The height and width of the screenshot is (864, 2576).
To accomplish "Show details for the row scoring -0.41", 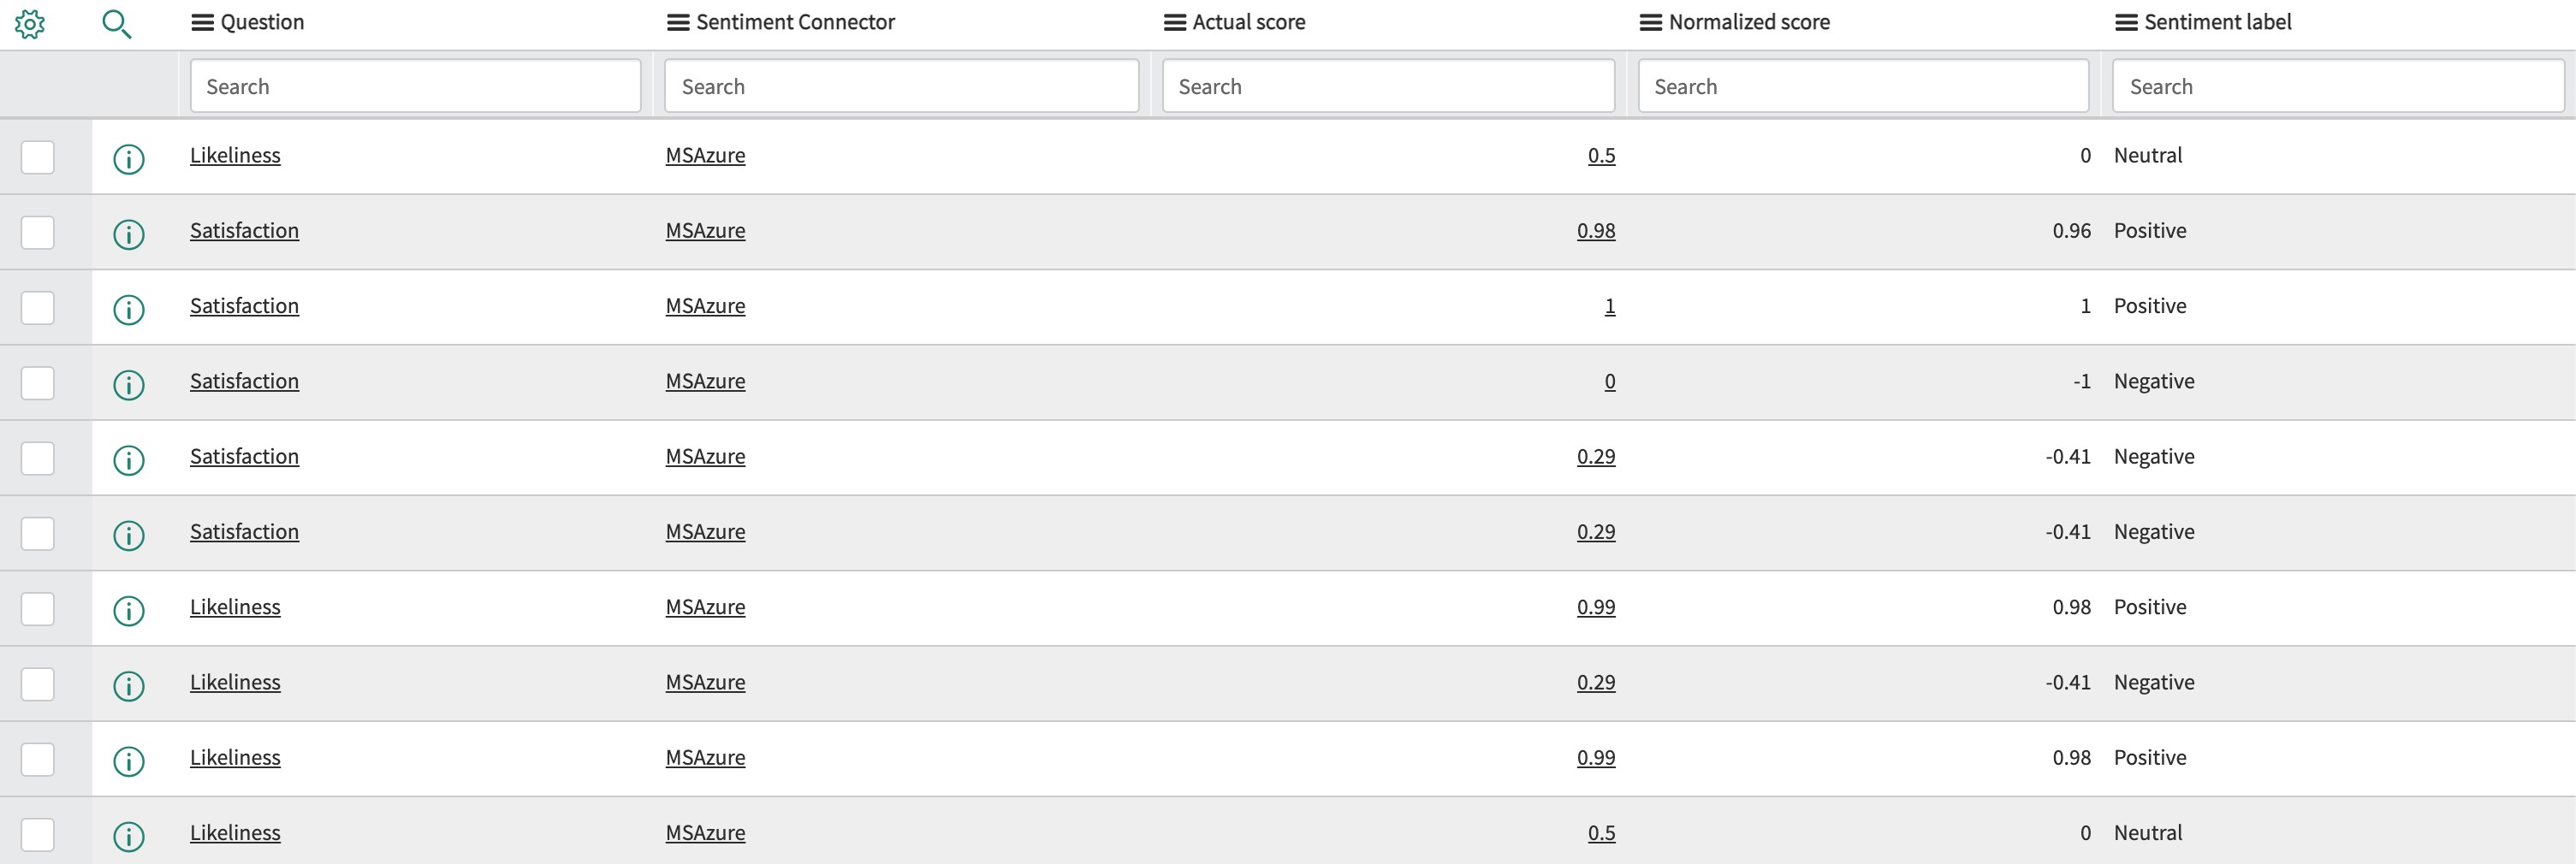I will tap(130, 457).
